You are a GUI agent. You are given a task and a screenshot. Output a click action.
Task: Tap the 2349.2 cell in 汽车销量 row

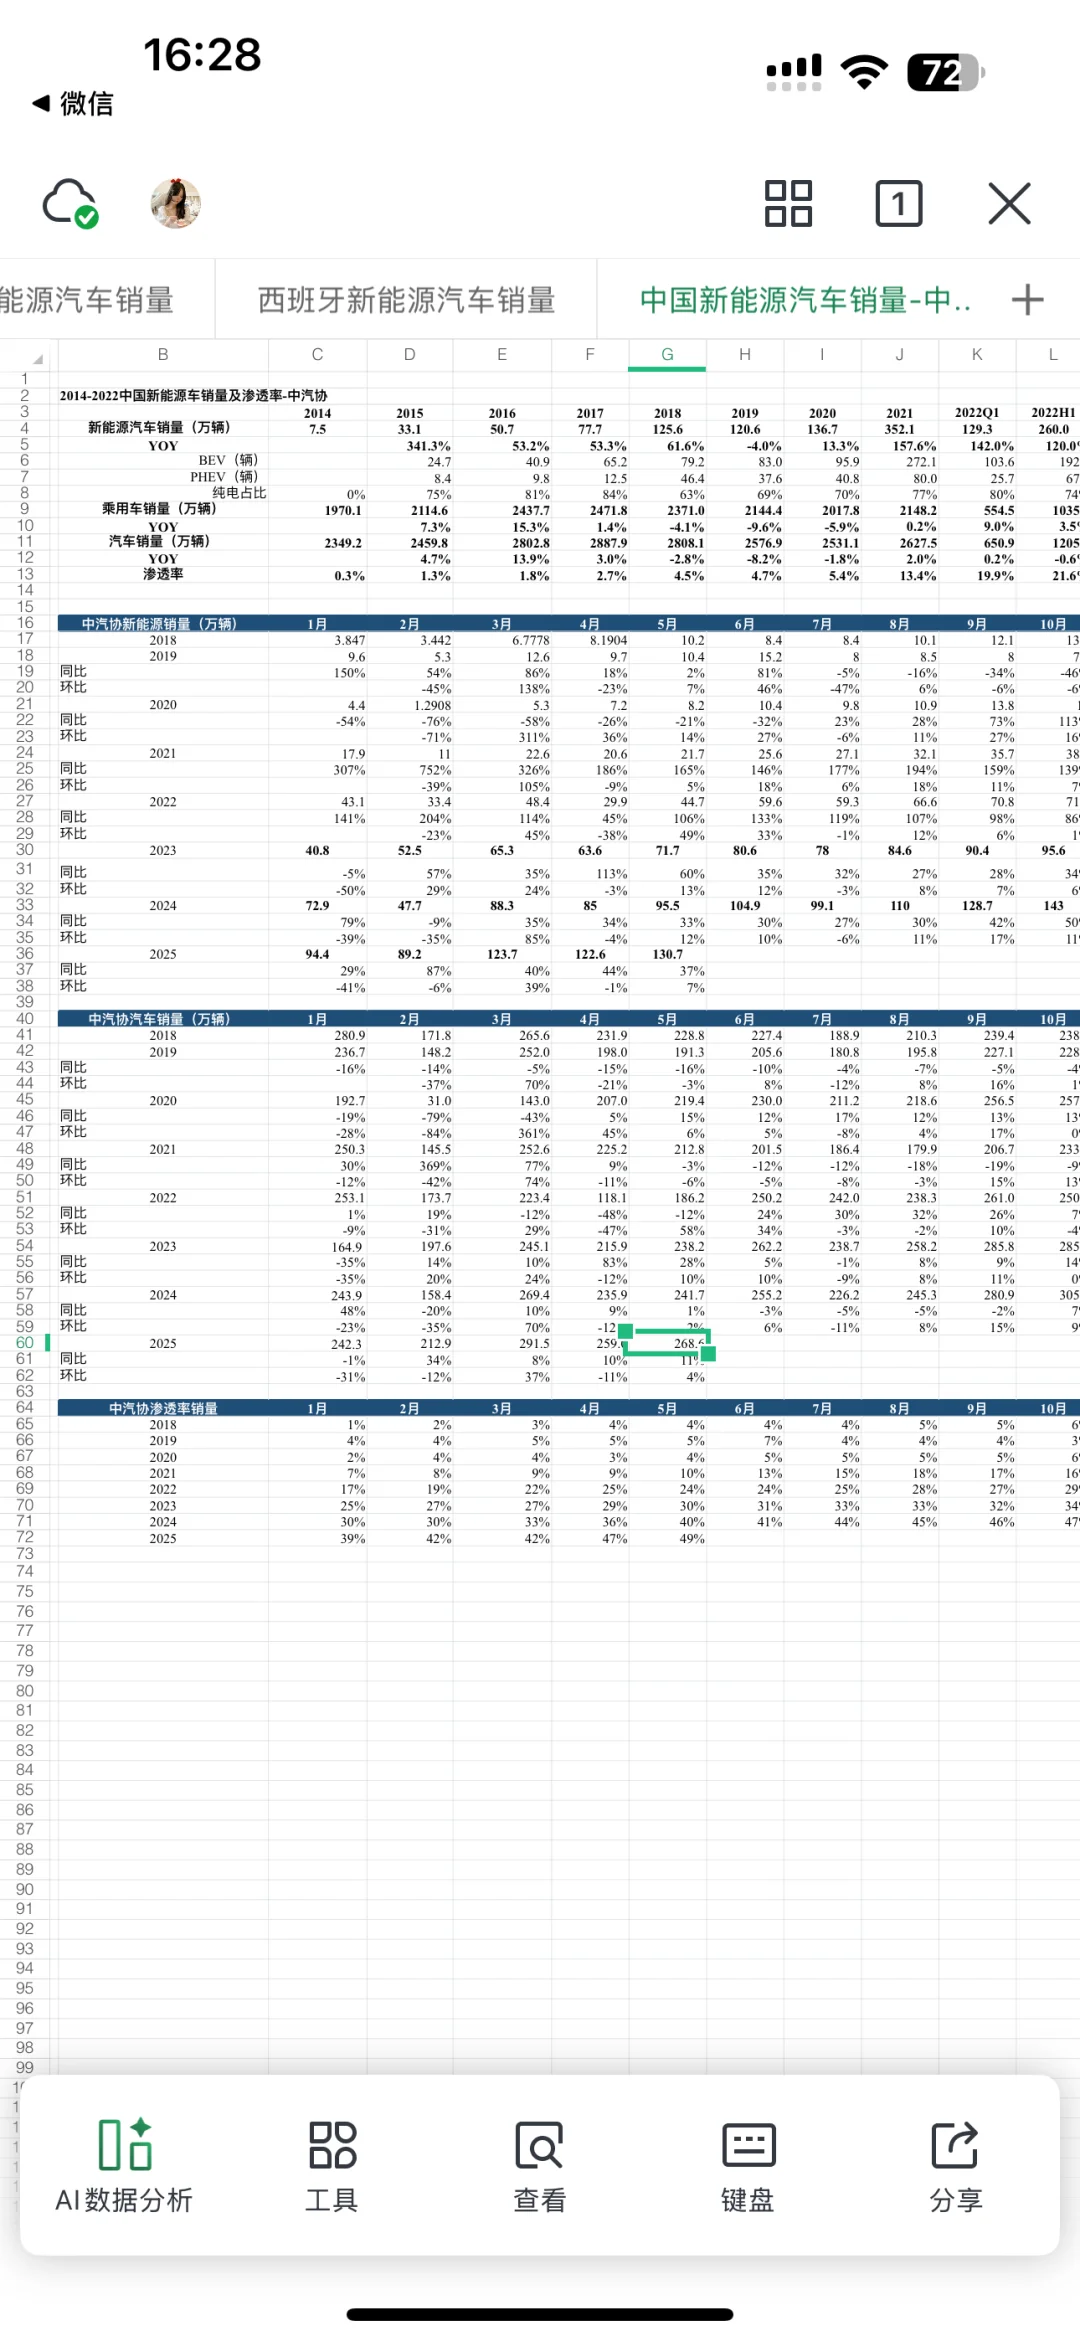[343, 544]
